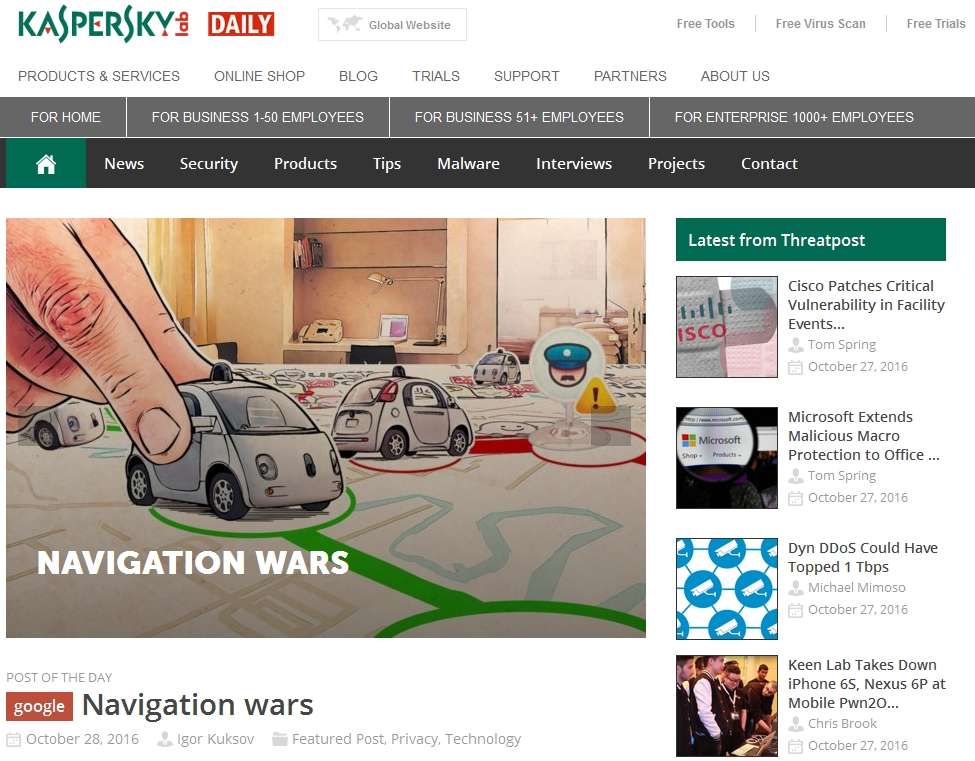Screen dimensions: 975x761
Task: Click author icon beside Igor Kuksov
Action: tap(165, 739)
